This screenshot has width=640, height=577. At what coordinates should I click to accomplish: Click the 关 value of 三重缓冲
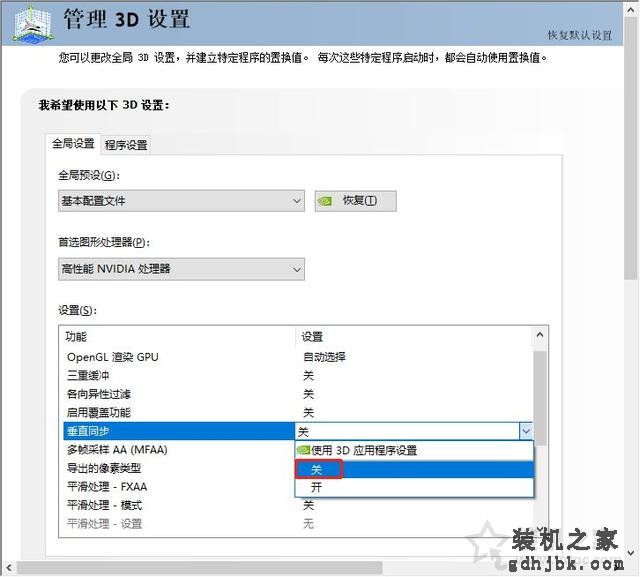point(309,375)
